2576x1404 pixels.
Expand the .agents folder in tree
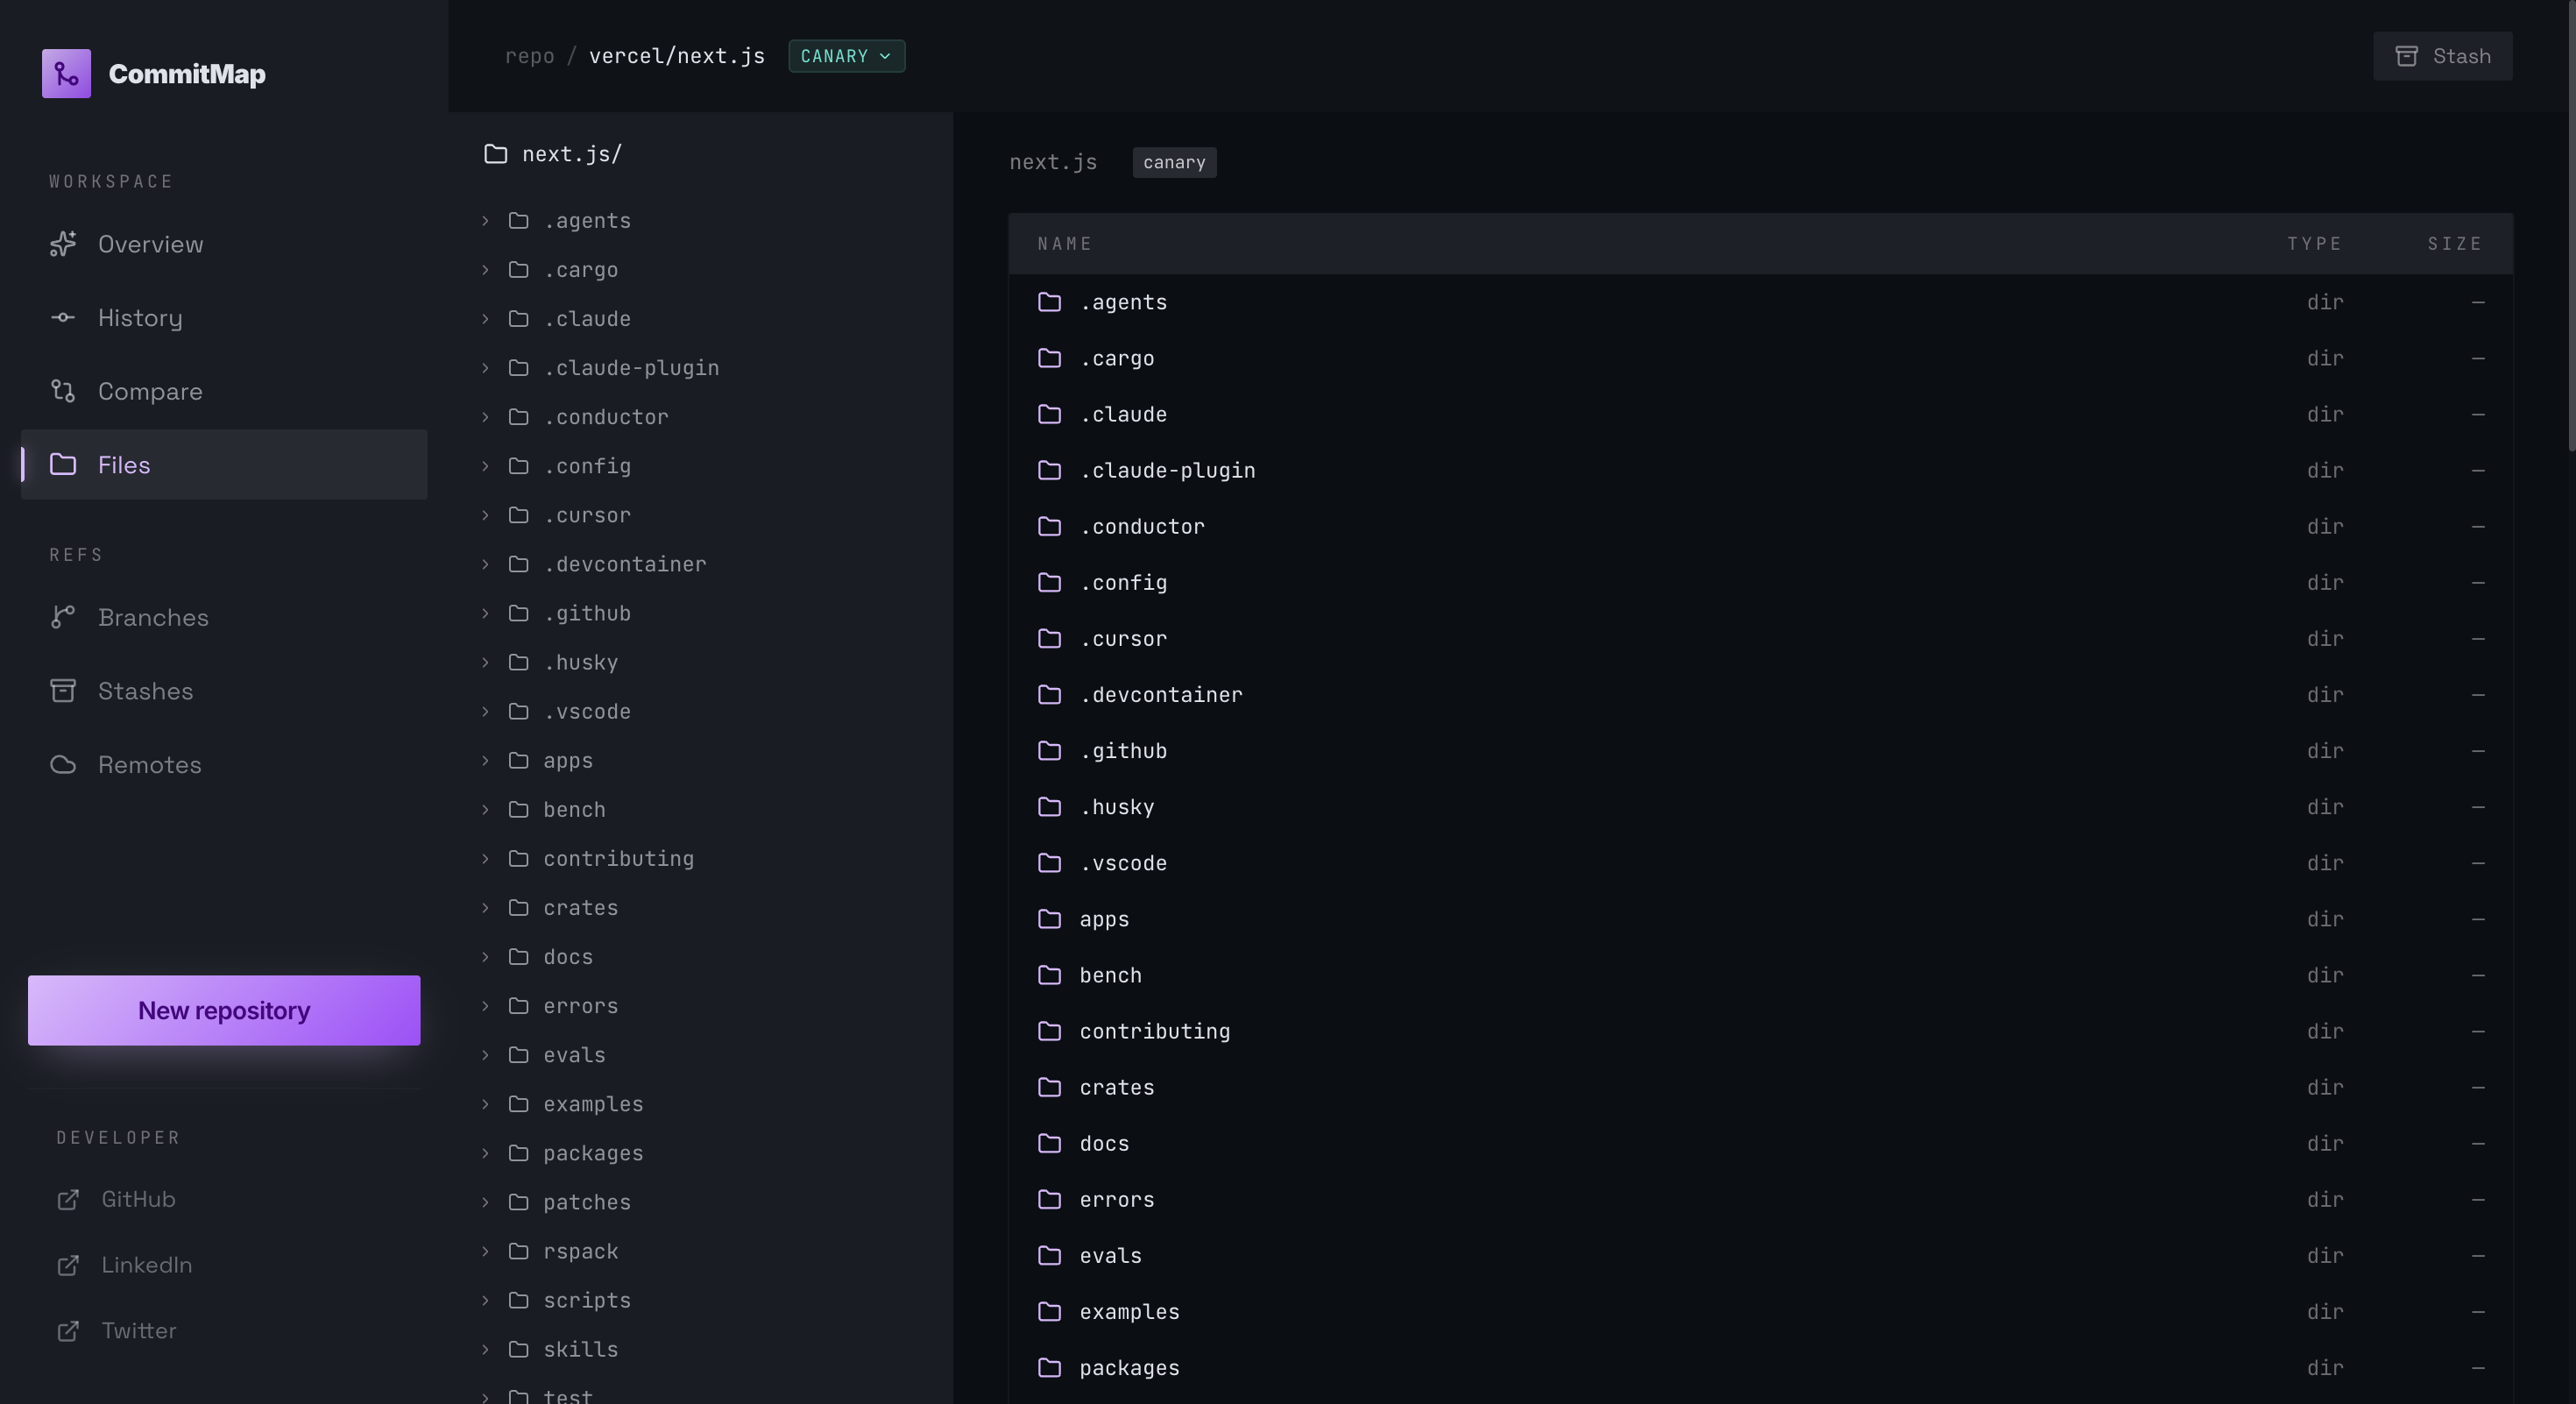(x=485, y=220)
